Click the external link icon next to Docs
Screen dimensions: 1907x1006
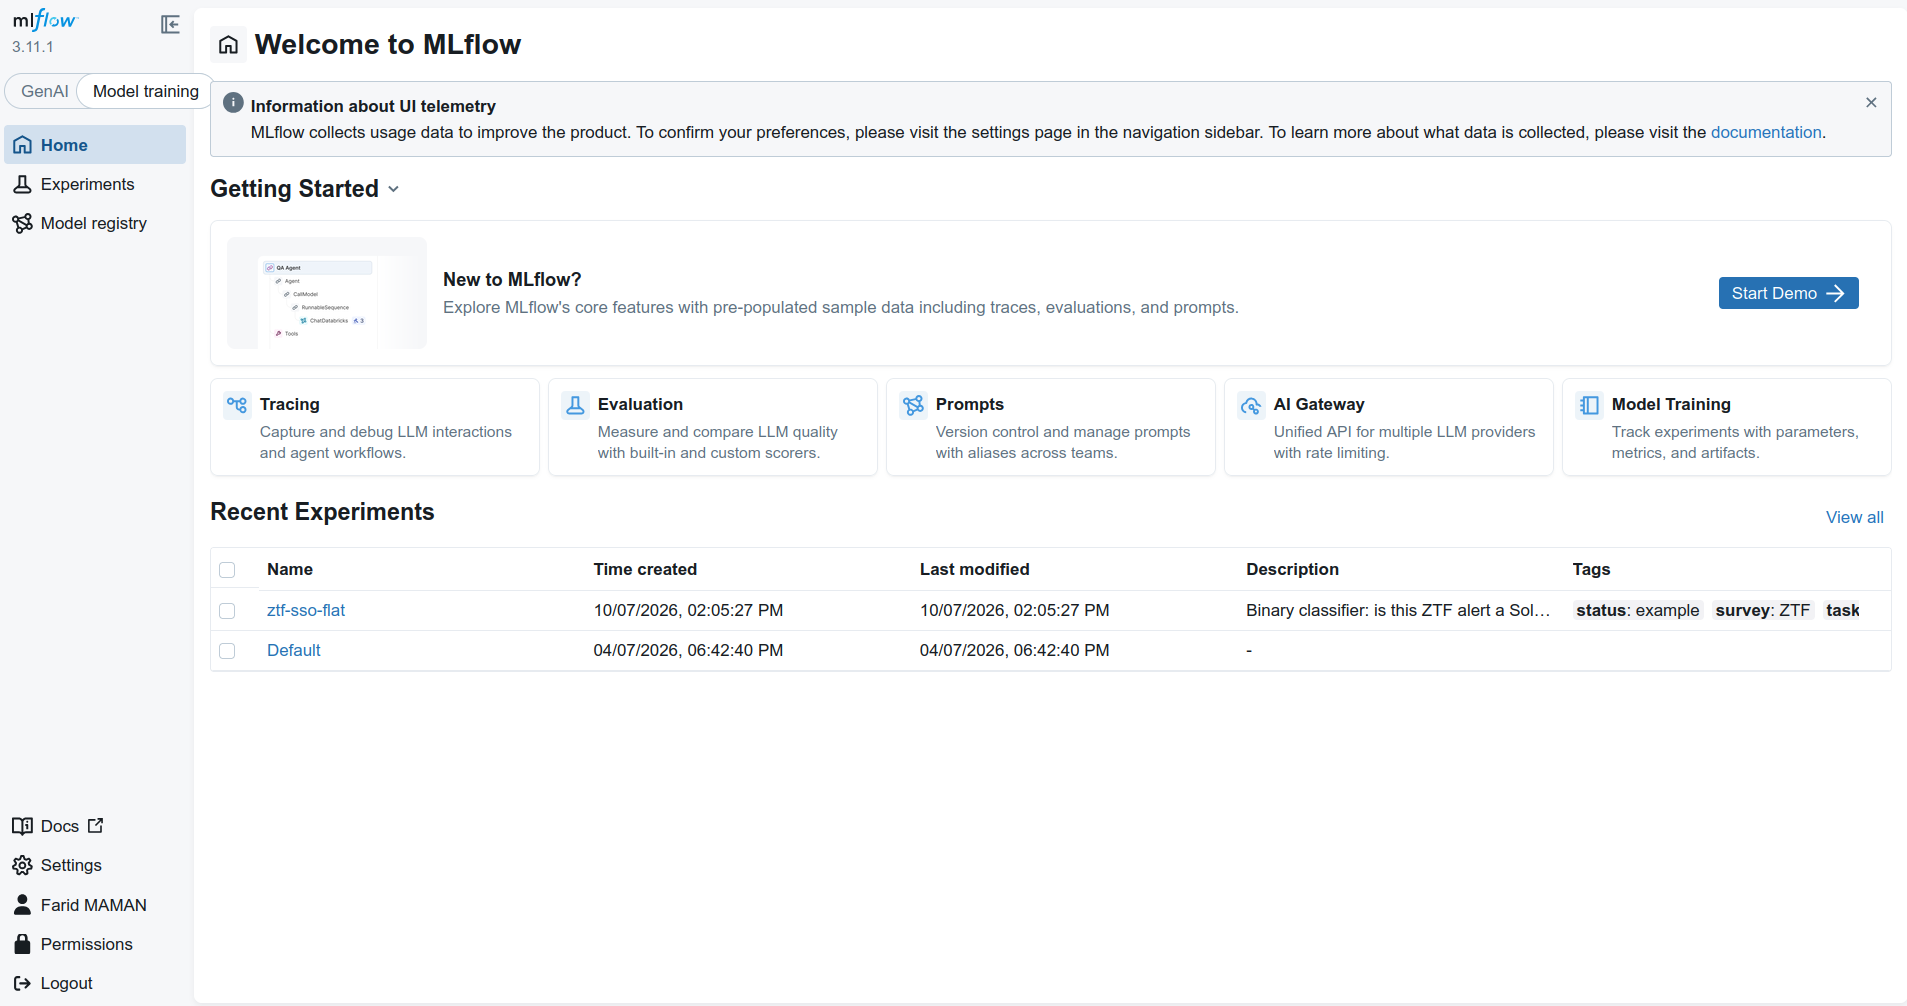(x=96, y=826)
